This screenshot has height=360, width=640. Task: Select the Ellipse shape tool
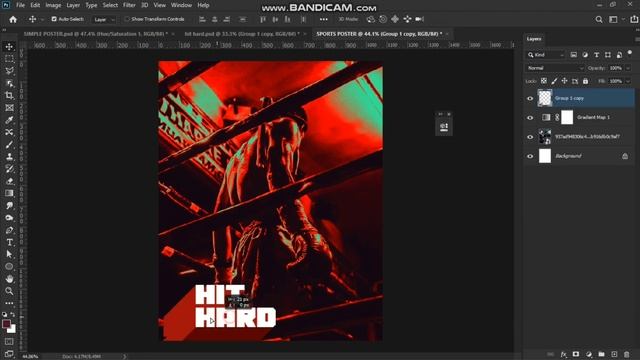coord(9,267)
